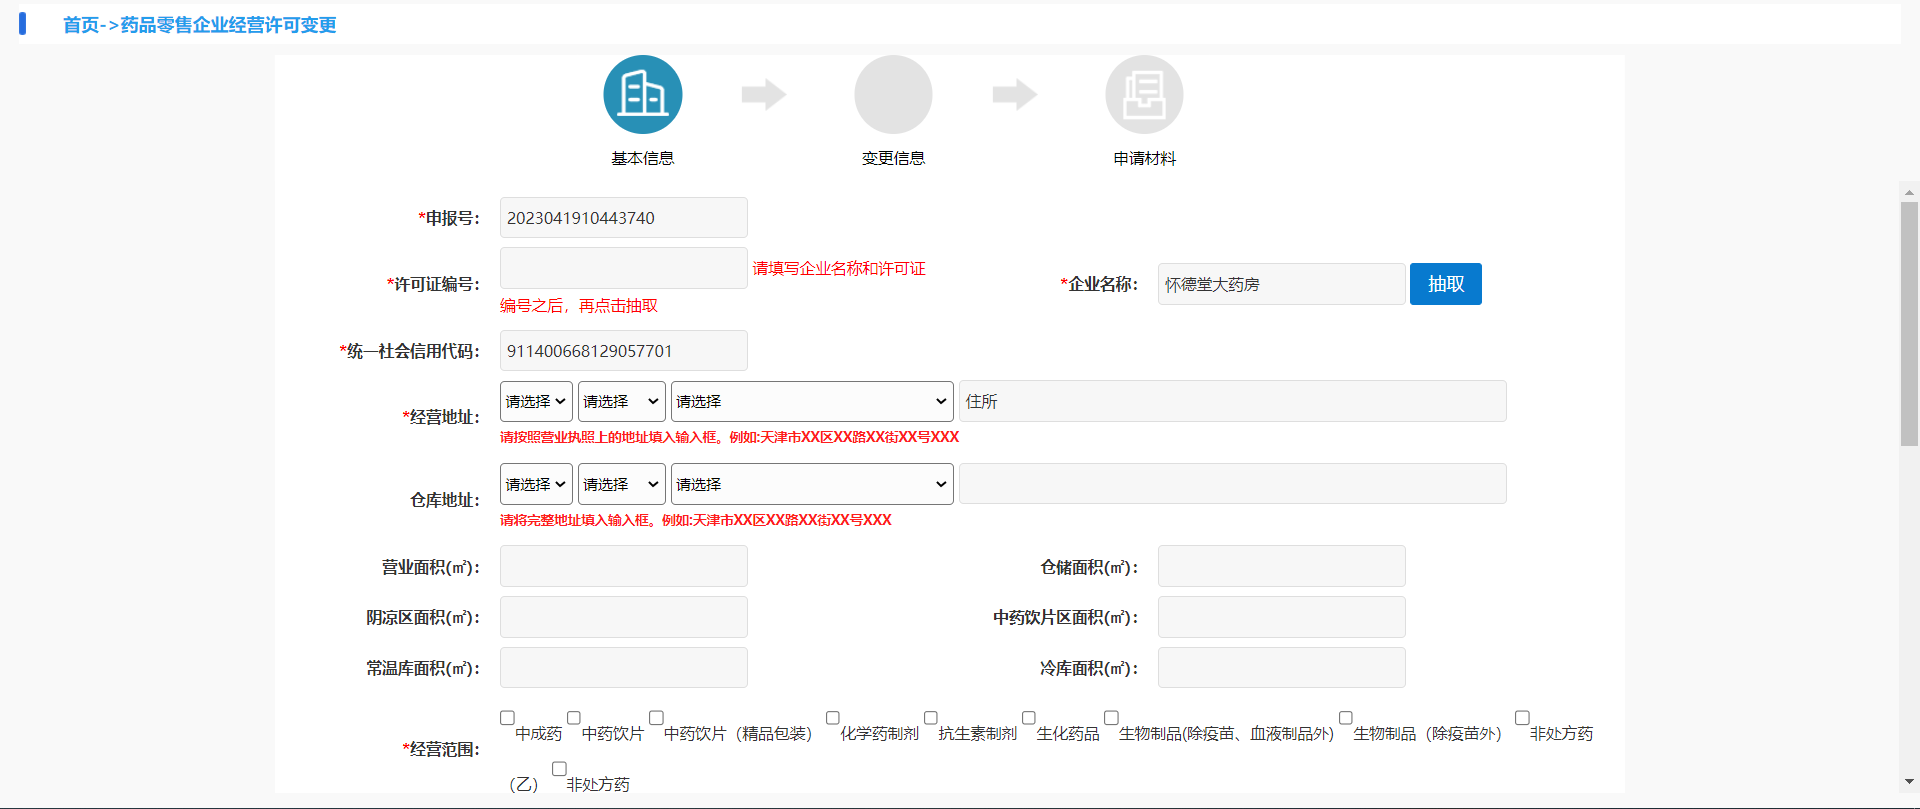Viewport: 1920px width, 809px height.
Task: Click the 申请材料 document step icon
Action: 1144,95
